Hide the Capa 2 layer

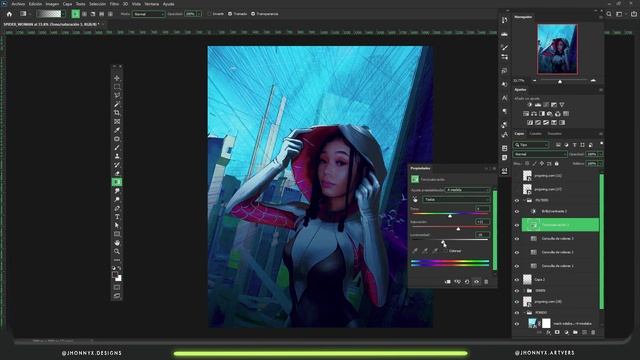pyautogui.click(x=517, y=280)
